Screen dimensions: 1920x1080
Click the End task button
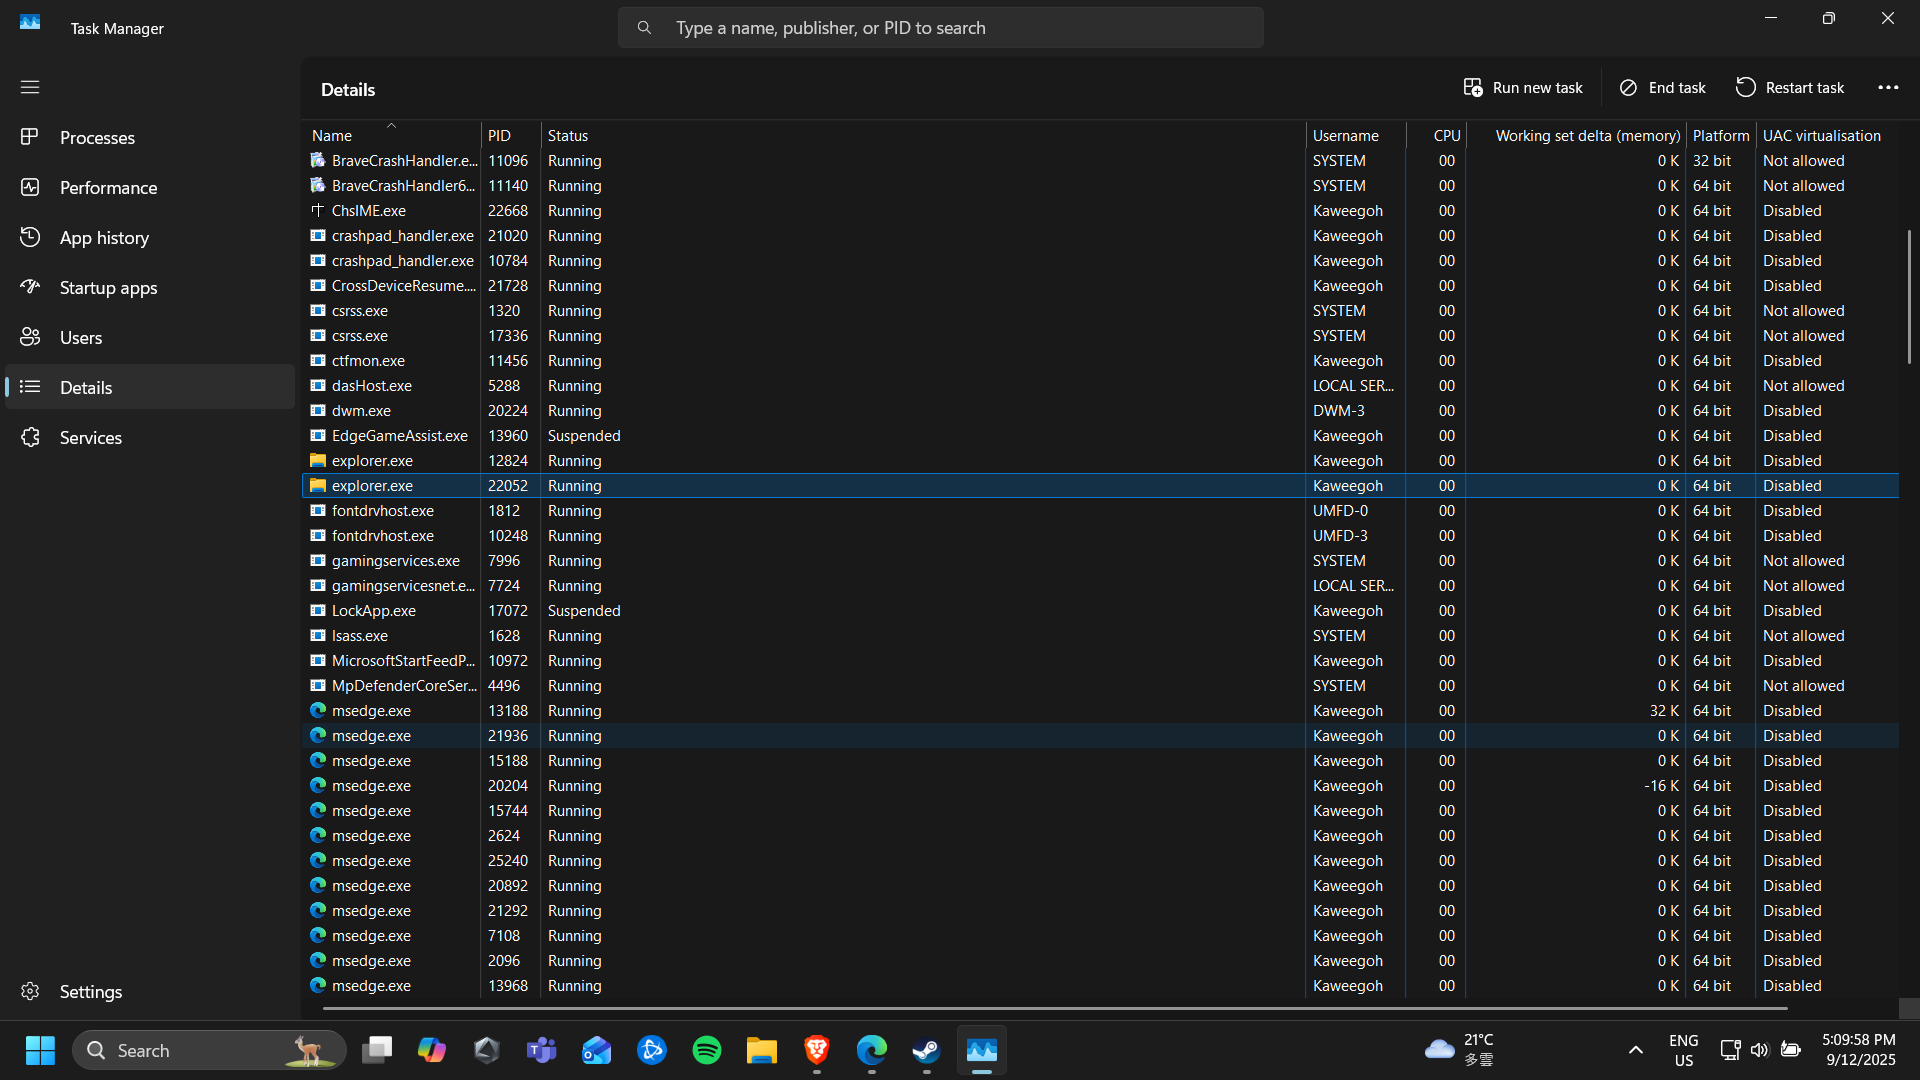[x=1662, y=88]
